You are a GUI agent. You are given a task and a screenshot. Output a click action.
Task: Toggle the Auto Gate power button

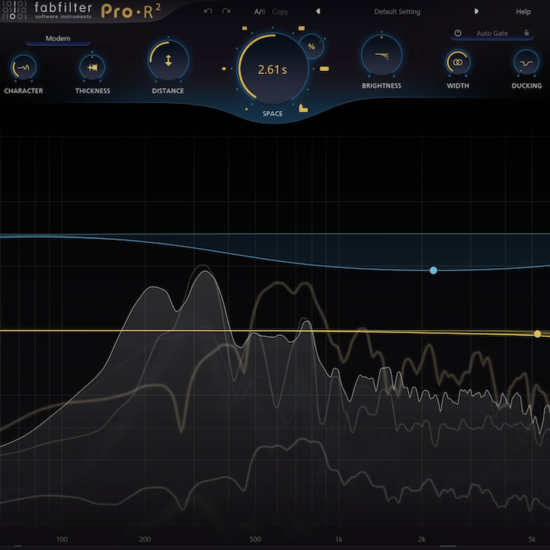tap(457, 33)
